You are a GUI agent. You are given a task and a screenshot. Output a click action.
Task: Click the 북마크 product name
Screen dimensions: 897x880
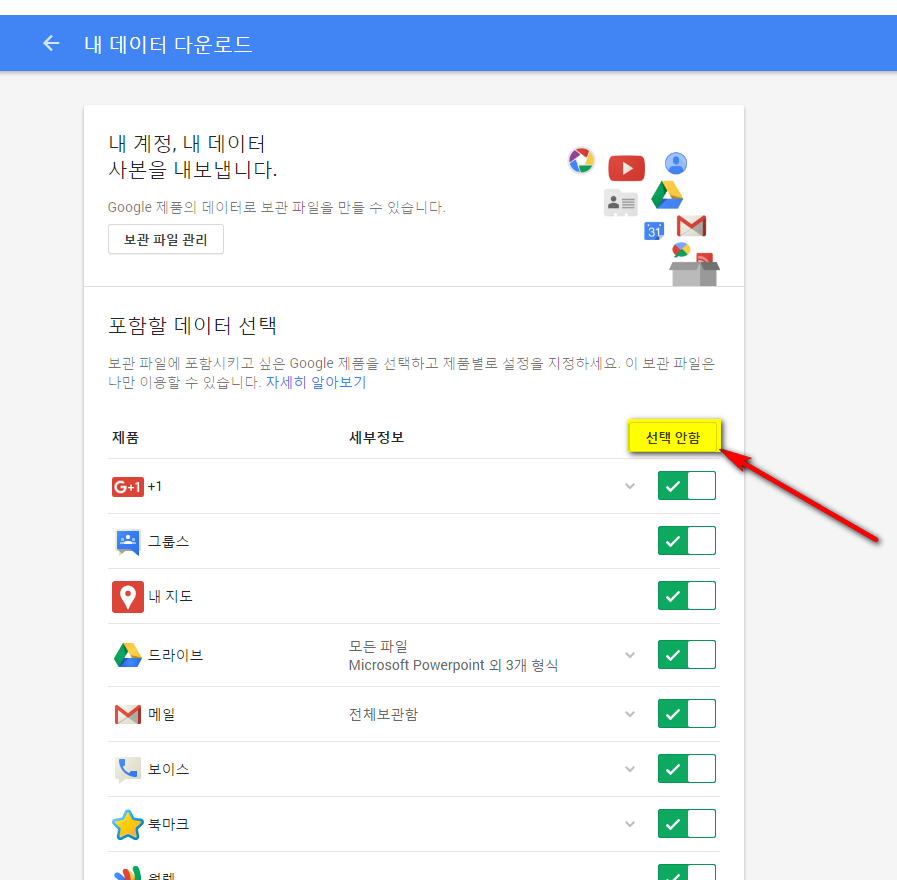tap(168, 824)
